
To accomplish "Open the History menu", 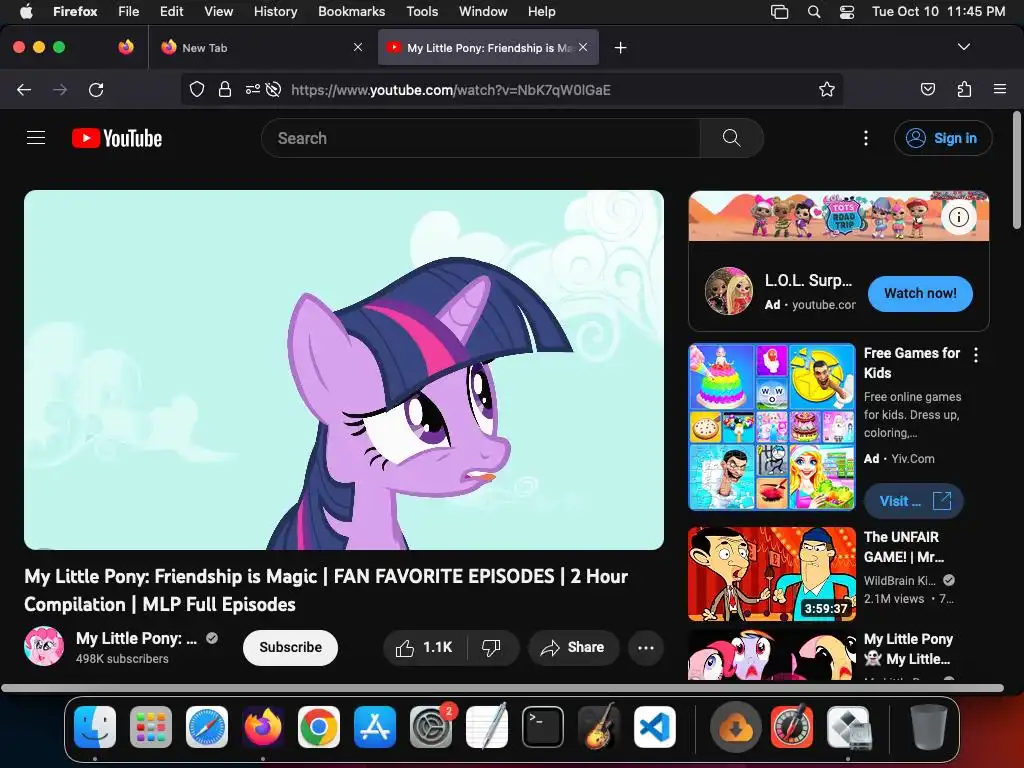I will pos(276,11).
